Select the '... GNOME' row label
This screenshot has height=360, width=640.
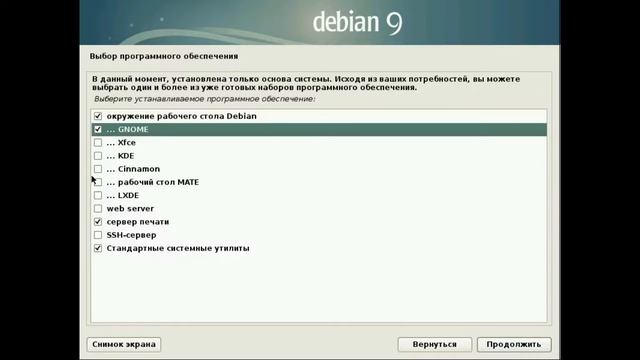127,129
